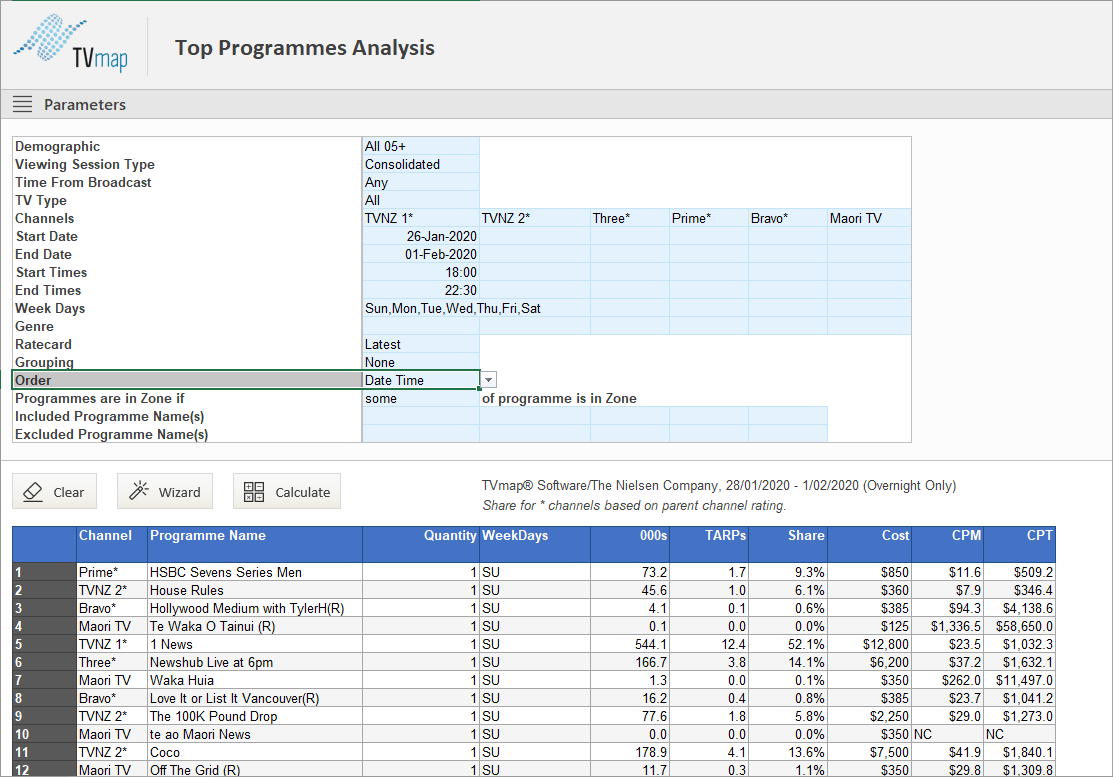Click the Time From Broadcast Any value

coord(421,182)
